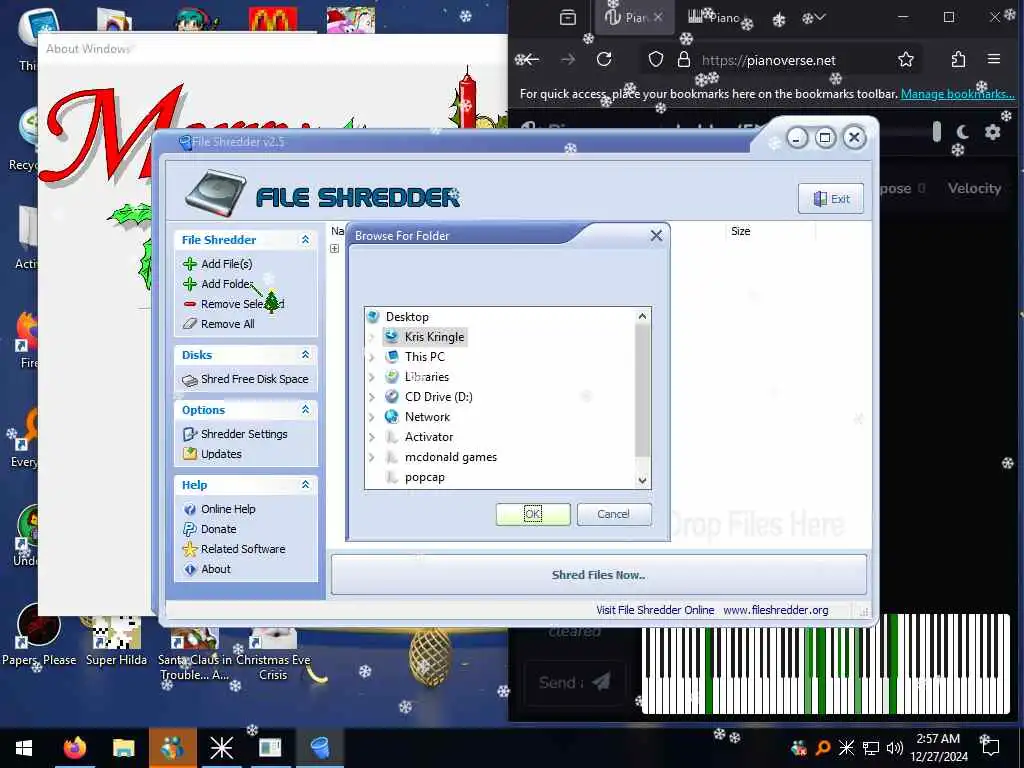Click the Donate PayPal icon
The width and height of the screenshot is (1024, 768).
pyautogui.click(x=190, y=529)
